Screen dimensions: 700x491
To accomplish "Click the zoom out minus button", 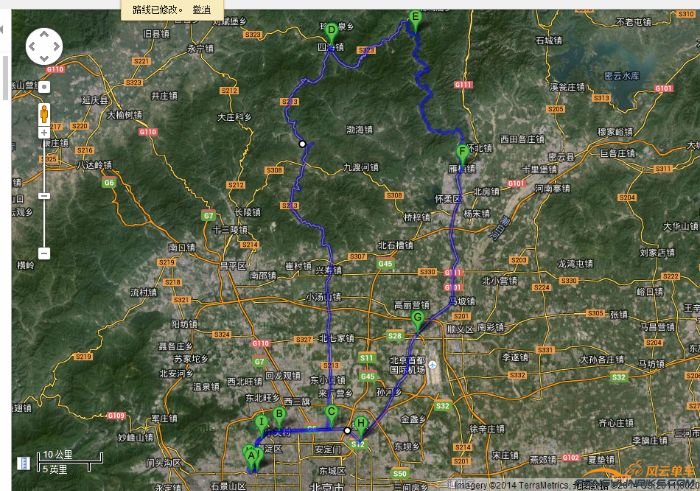I will [x=44, y=254].
